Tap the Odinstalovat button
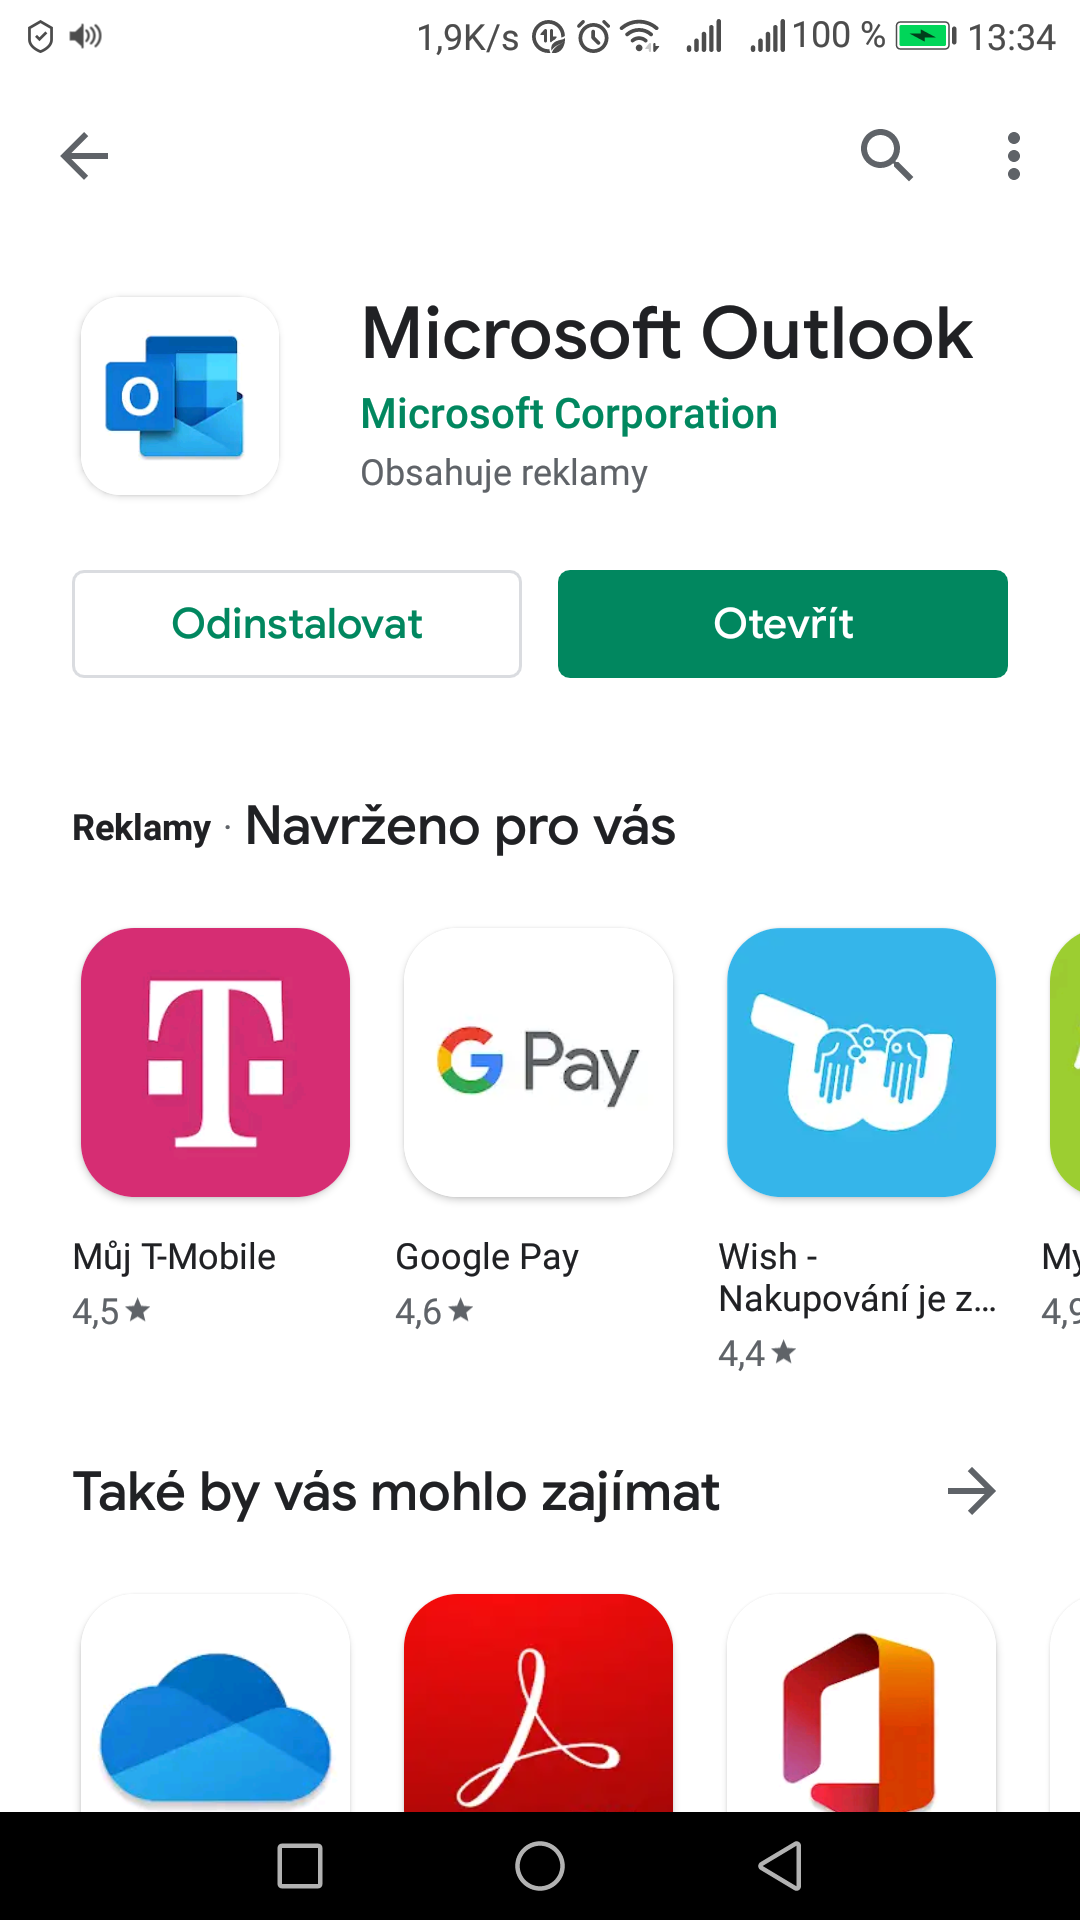The image size is (1080, 1920). coord(297,624)
